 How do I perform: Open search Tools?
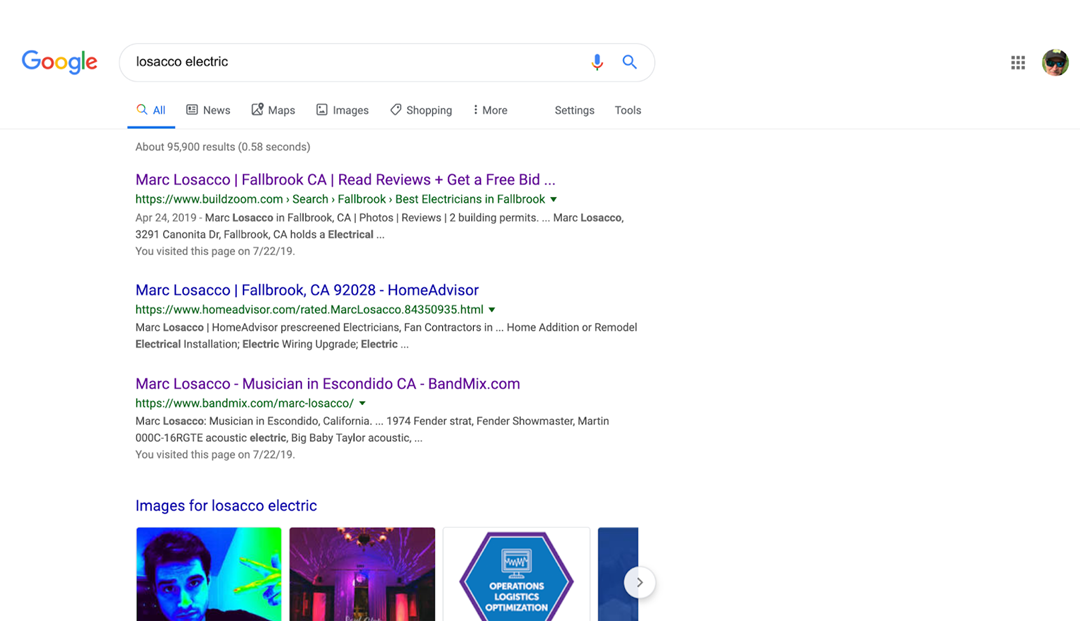[x=628, y=110]
